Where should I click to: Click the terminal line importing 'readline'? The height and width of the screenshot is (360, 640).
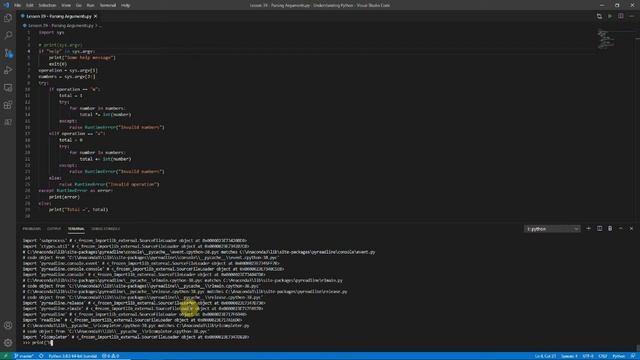(x=133, y=320)
